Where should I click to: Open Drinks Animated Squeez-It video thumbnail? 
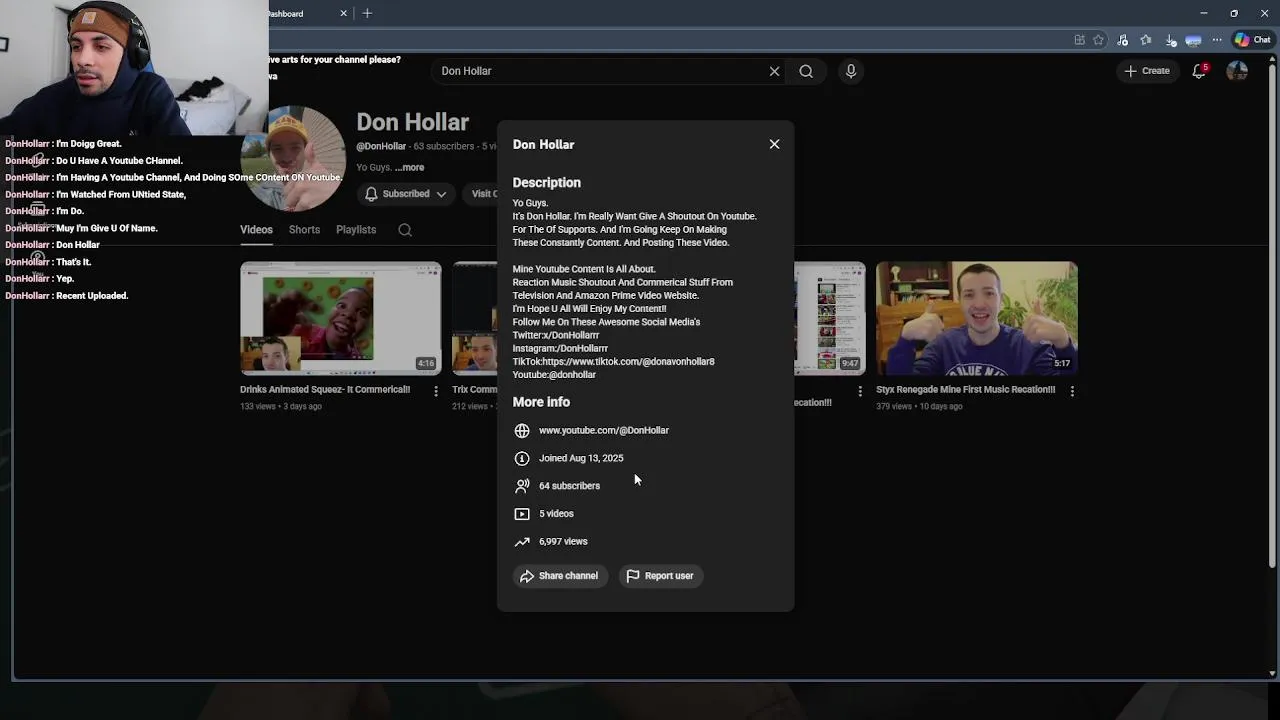coord(340,318)
